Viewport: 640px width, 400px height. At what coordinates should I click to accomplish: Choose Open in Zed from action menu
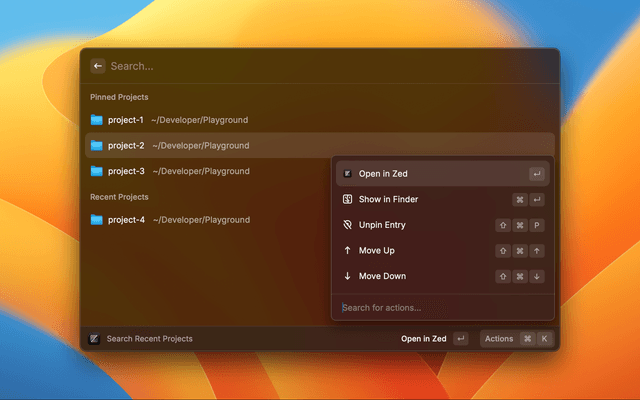[443, 174]
